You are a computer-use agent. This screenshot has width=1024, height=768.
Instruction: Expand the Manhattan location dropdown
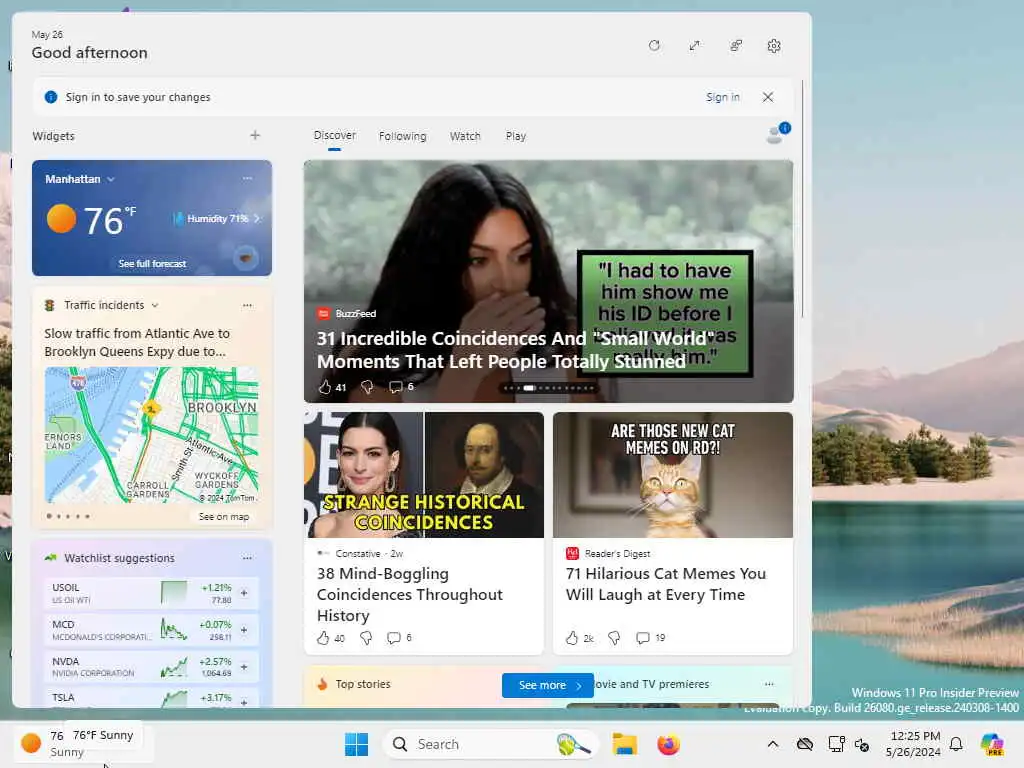coord(110,179)
